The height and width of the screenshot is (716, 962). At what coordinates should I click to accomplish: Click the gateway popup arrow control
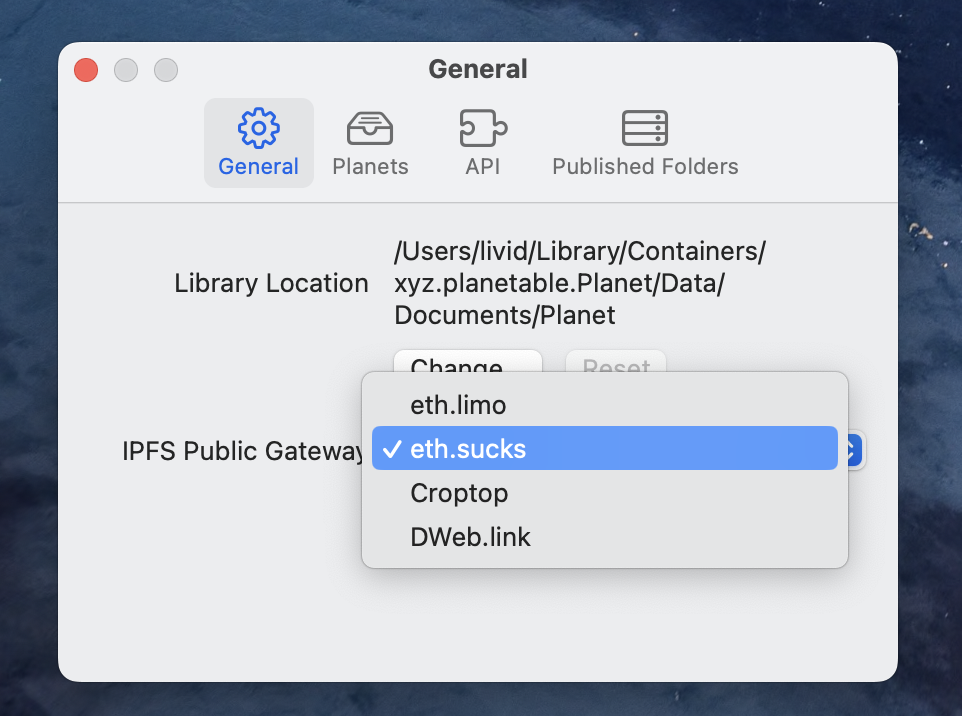[853, 450]
